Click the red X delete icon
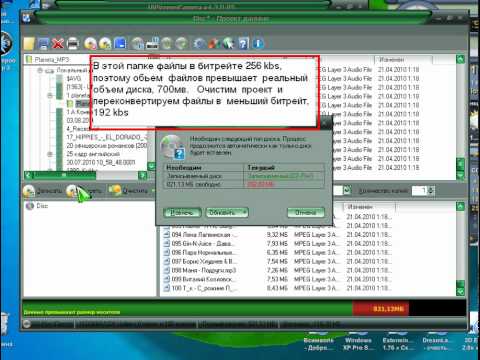The height and width of the screenshot is (360, 480). tap(58, 44)
